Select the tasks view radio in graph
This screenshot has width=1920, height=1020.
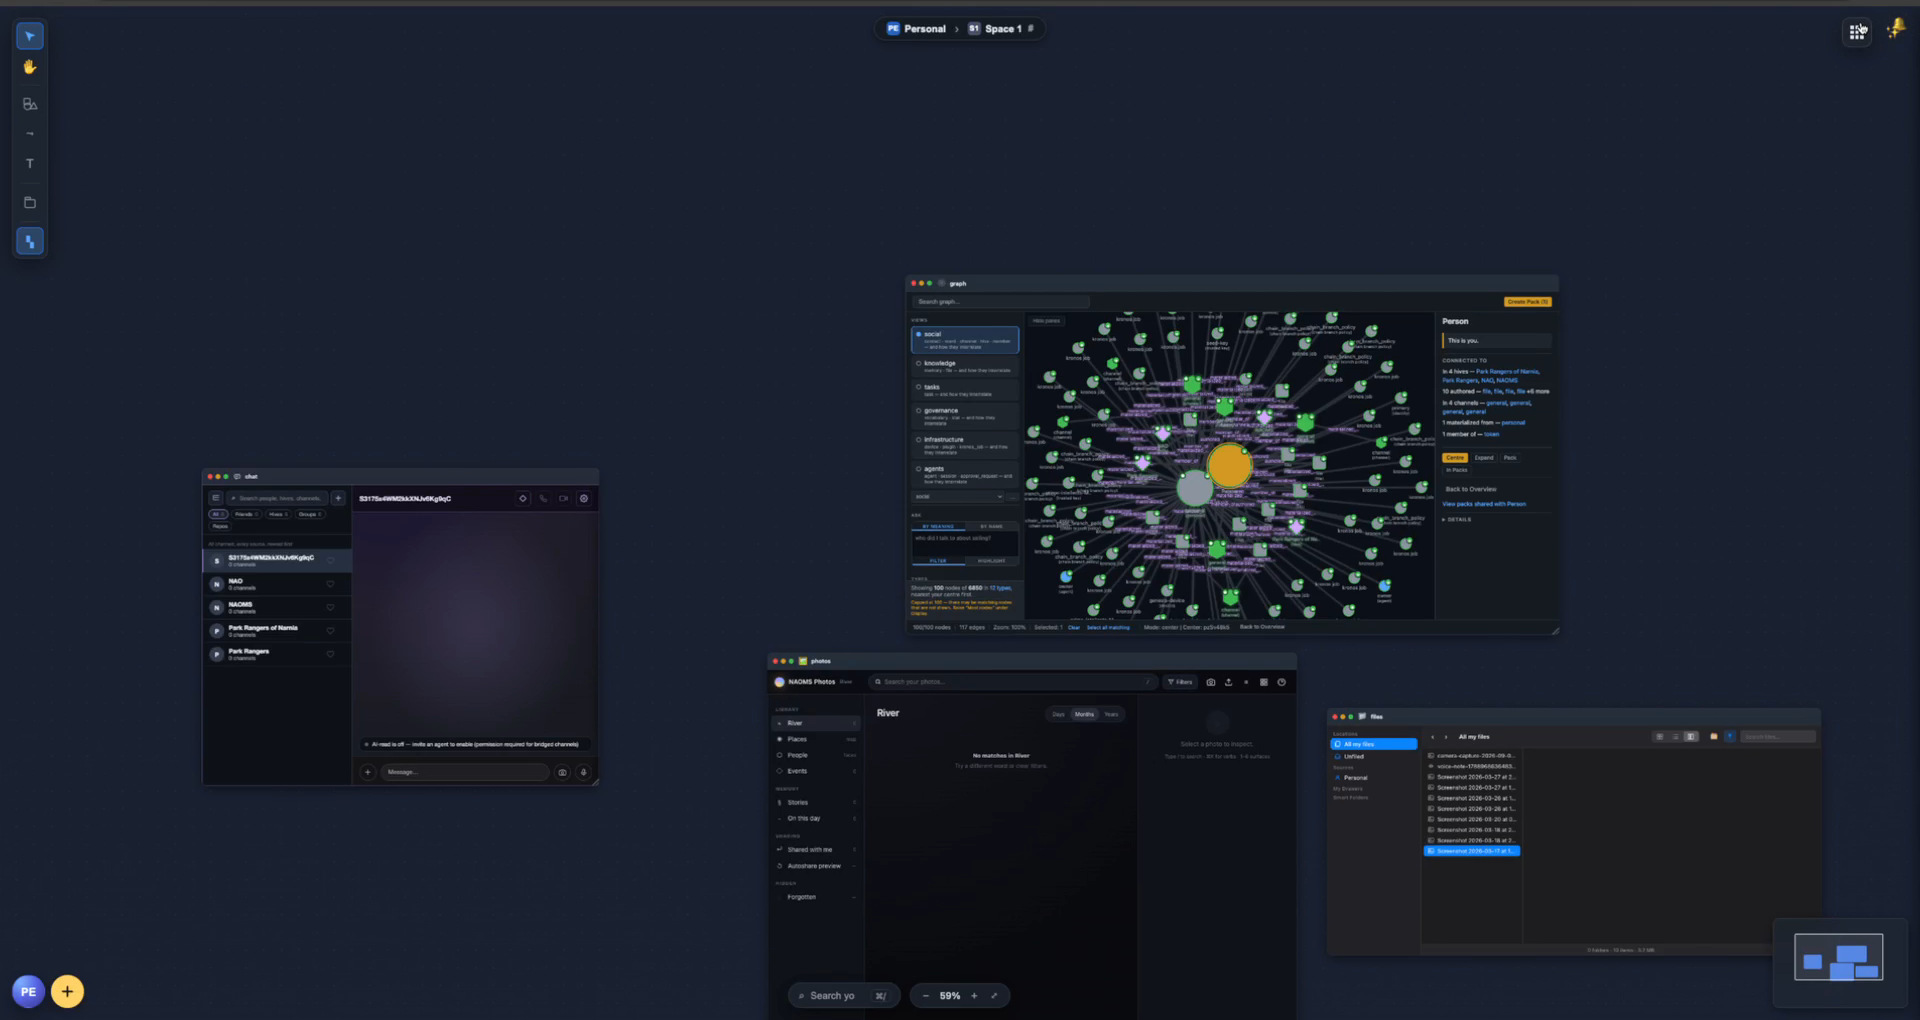tap(919, 387)
